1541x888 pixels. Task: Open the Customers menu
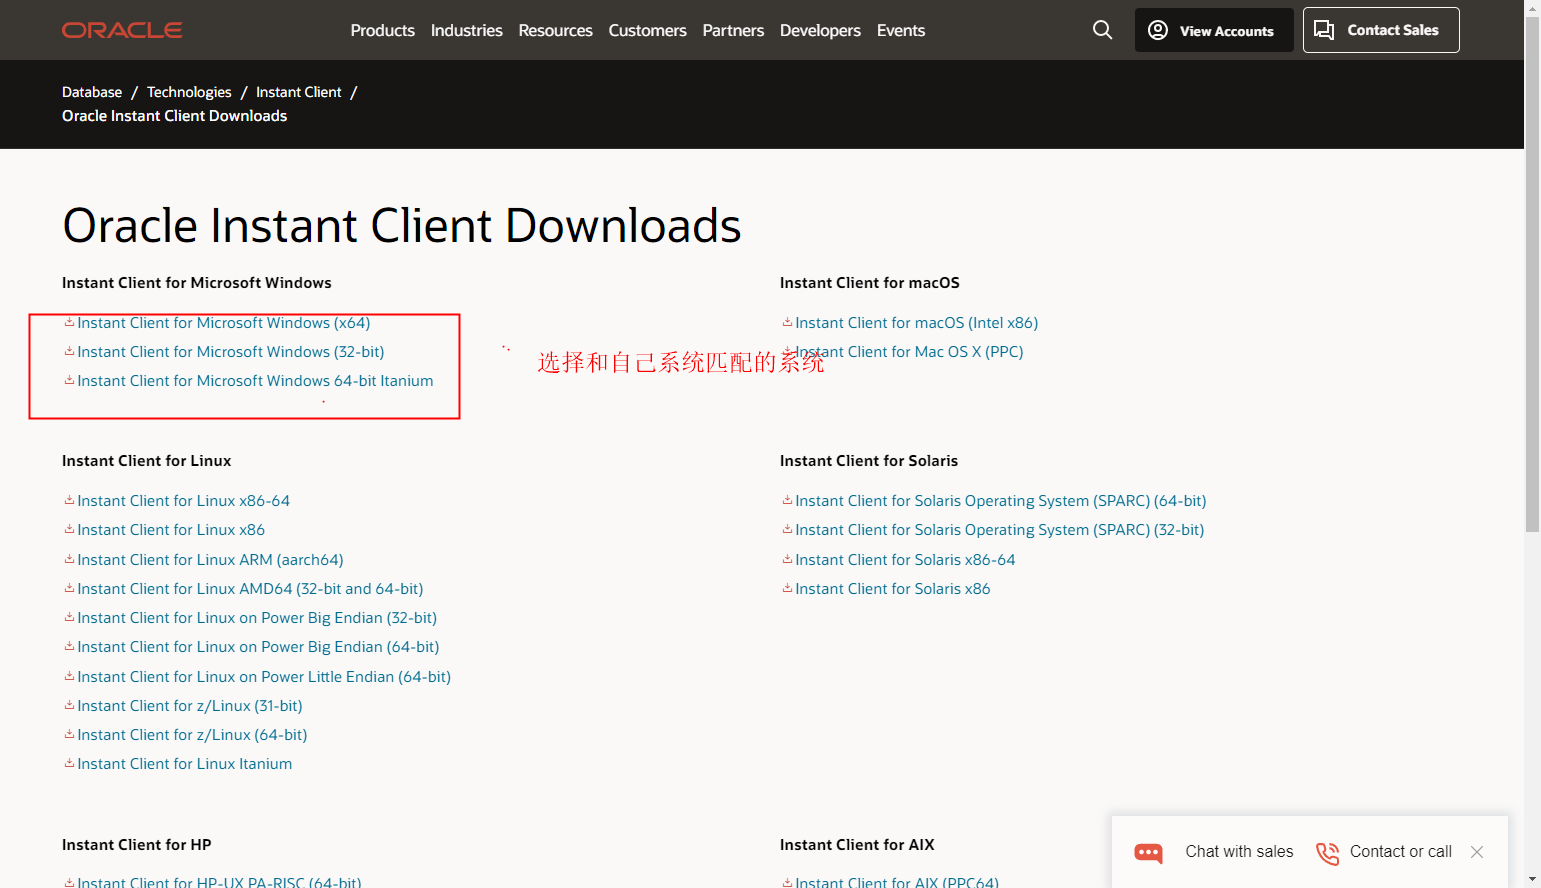pos(647,30)
